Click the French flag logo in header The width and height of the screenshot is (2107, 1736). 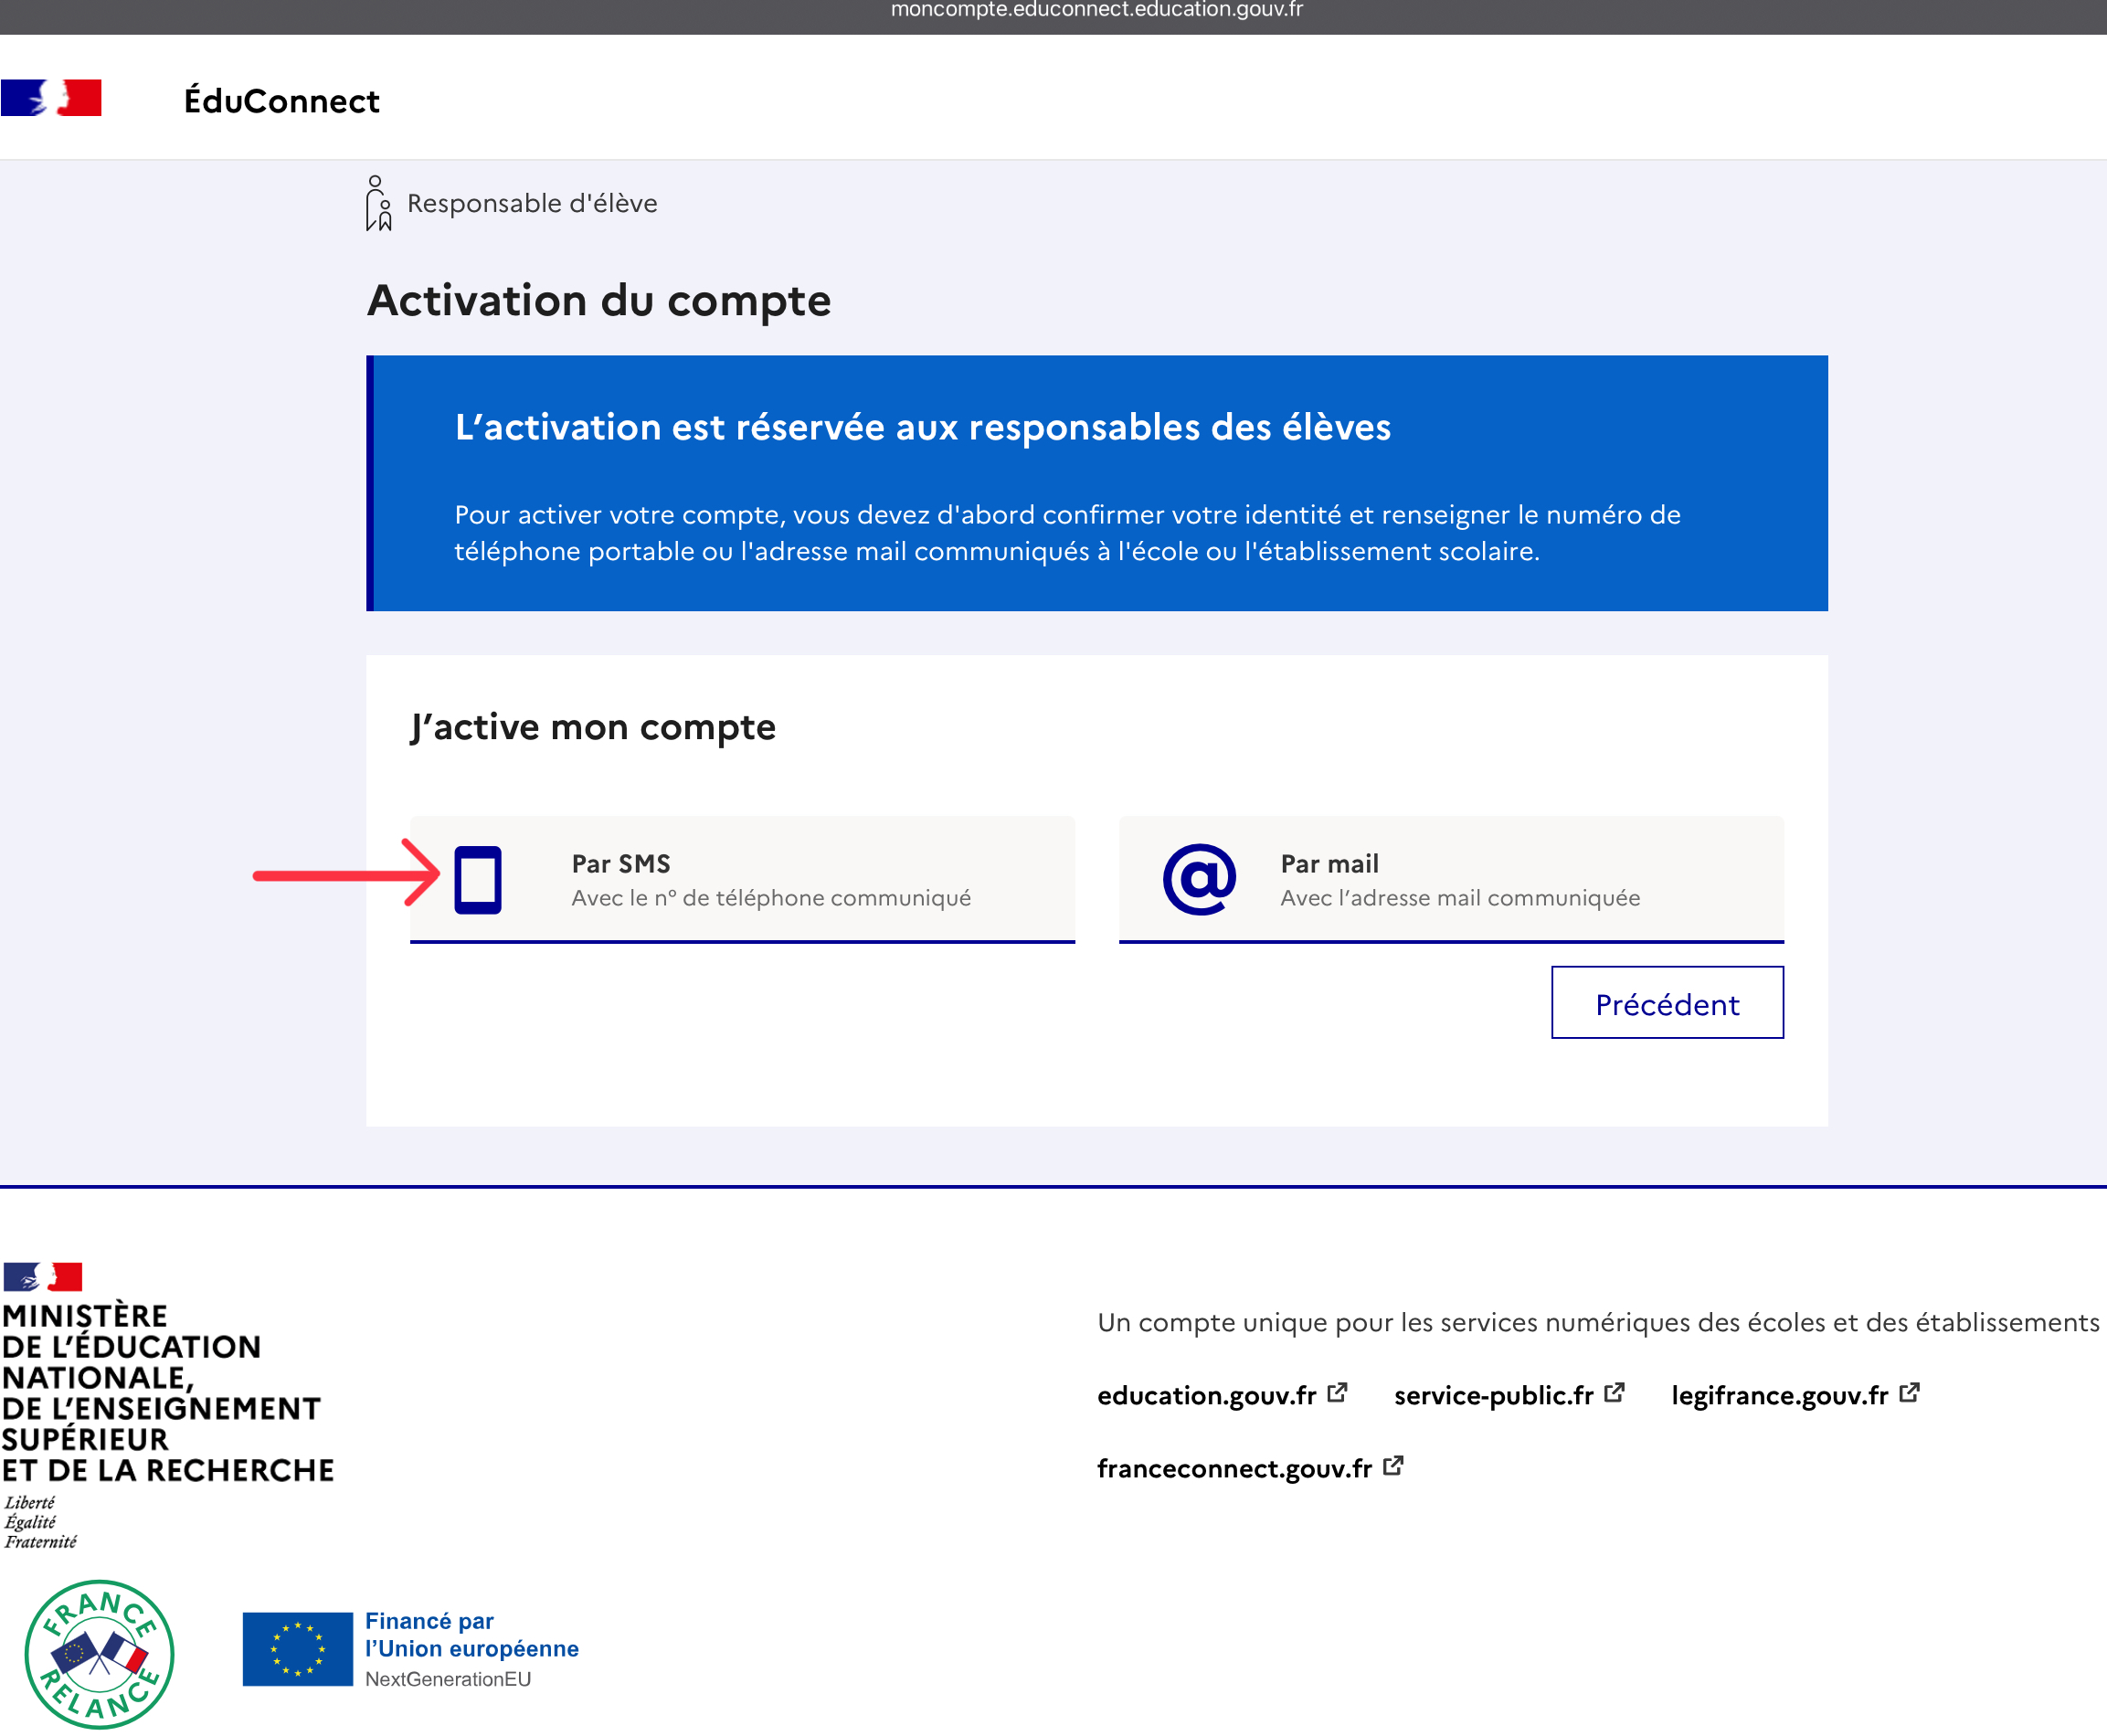(x=52, y=98)
